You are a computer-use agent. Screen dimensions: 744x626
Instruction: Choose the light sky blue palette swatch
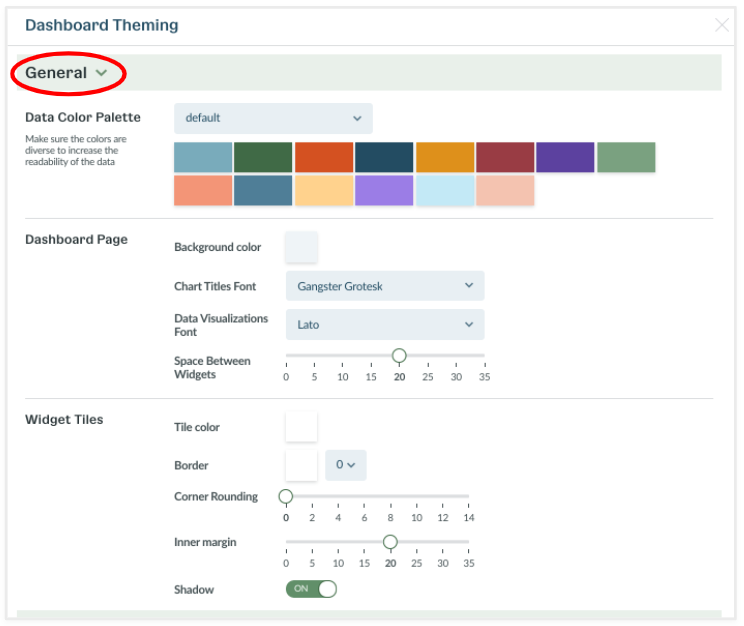(x=445, y=191)
